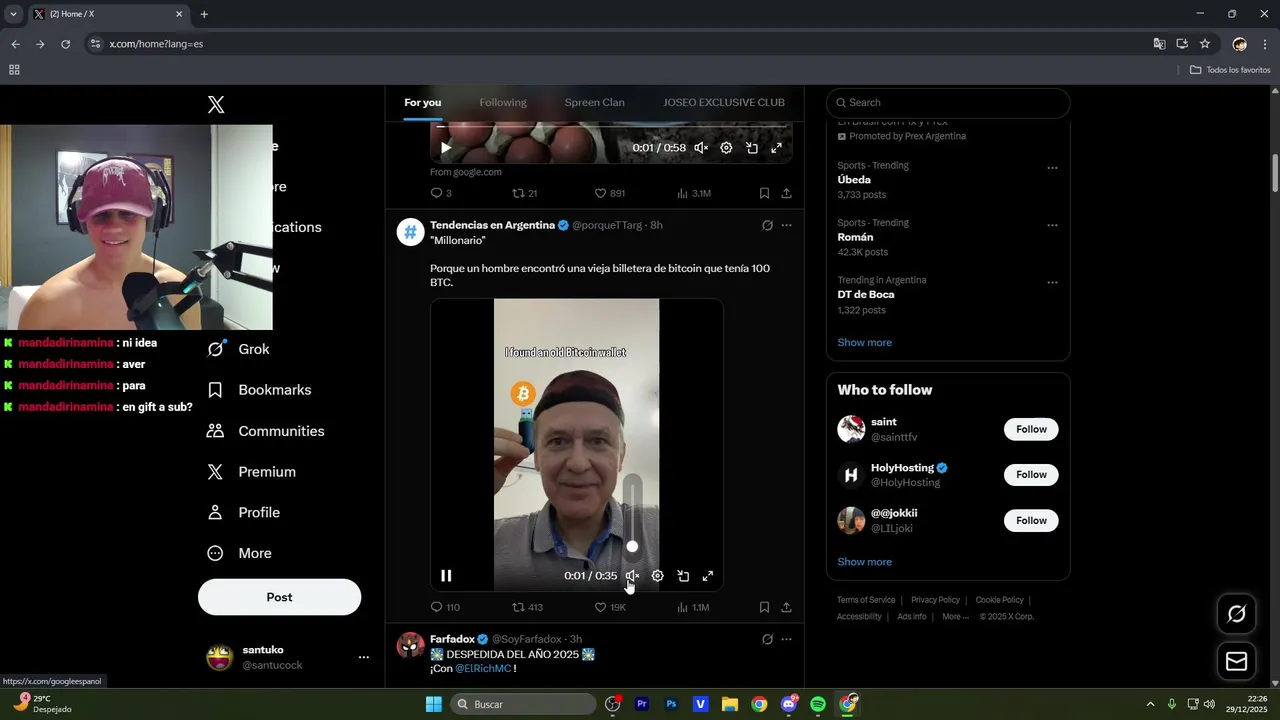Follow the HolyHosting account
Viewport: 1280px width, 720px height.
tap(1031, 475)
